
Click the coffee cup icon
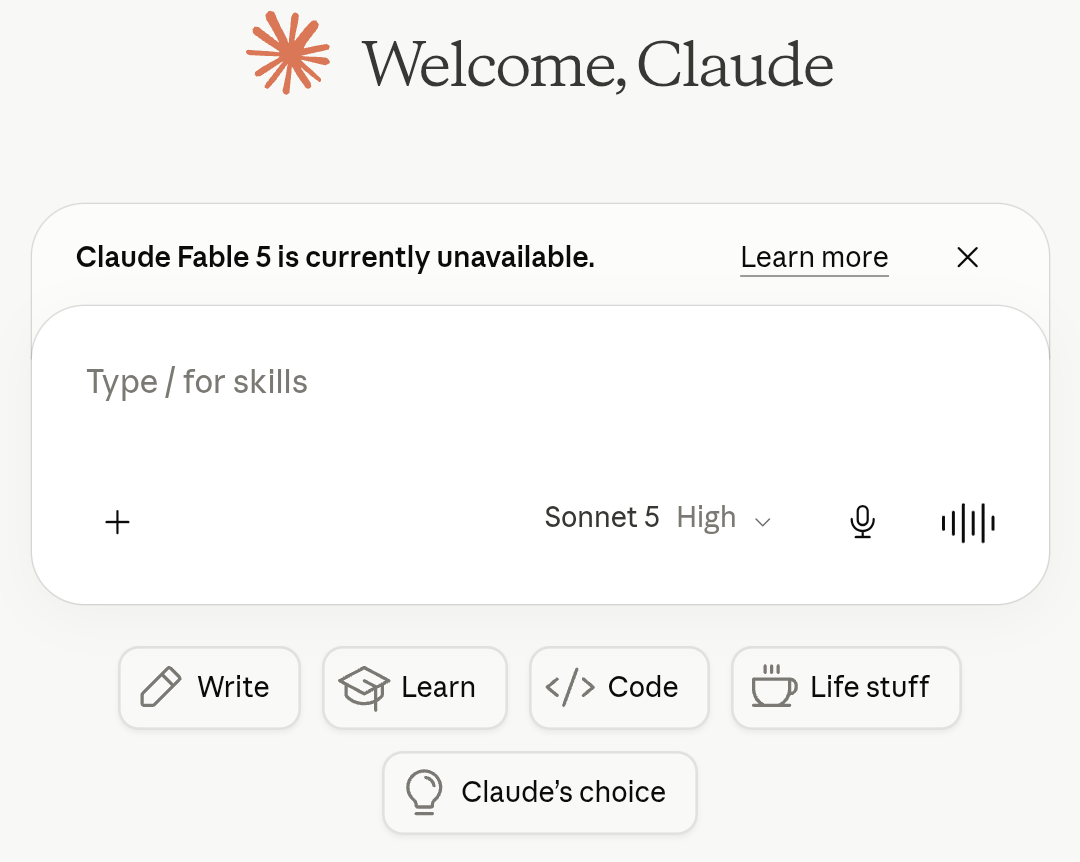coord(774,686)
